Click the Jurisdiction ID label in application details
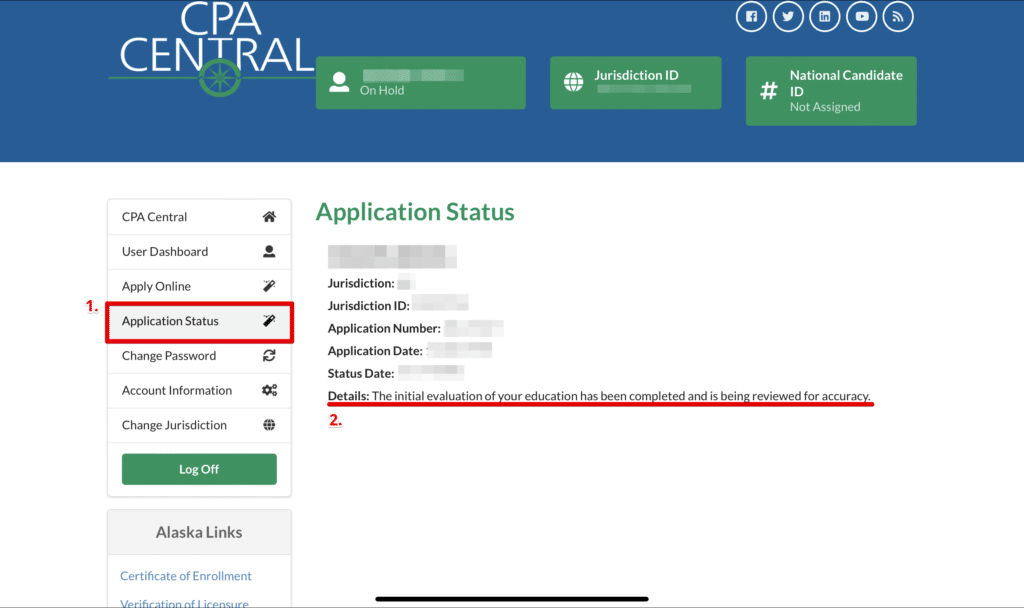Viewport: 1024px width, 608px height. tap(368, 306)
